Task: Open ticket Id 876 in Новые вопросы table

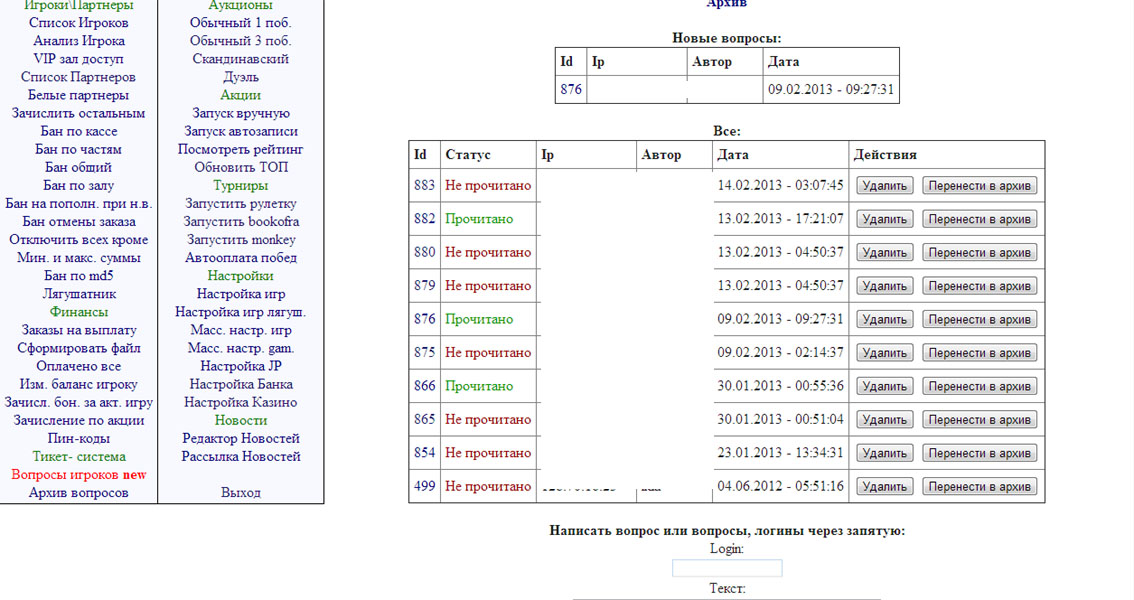Action: coord(571,89)
